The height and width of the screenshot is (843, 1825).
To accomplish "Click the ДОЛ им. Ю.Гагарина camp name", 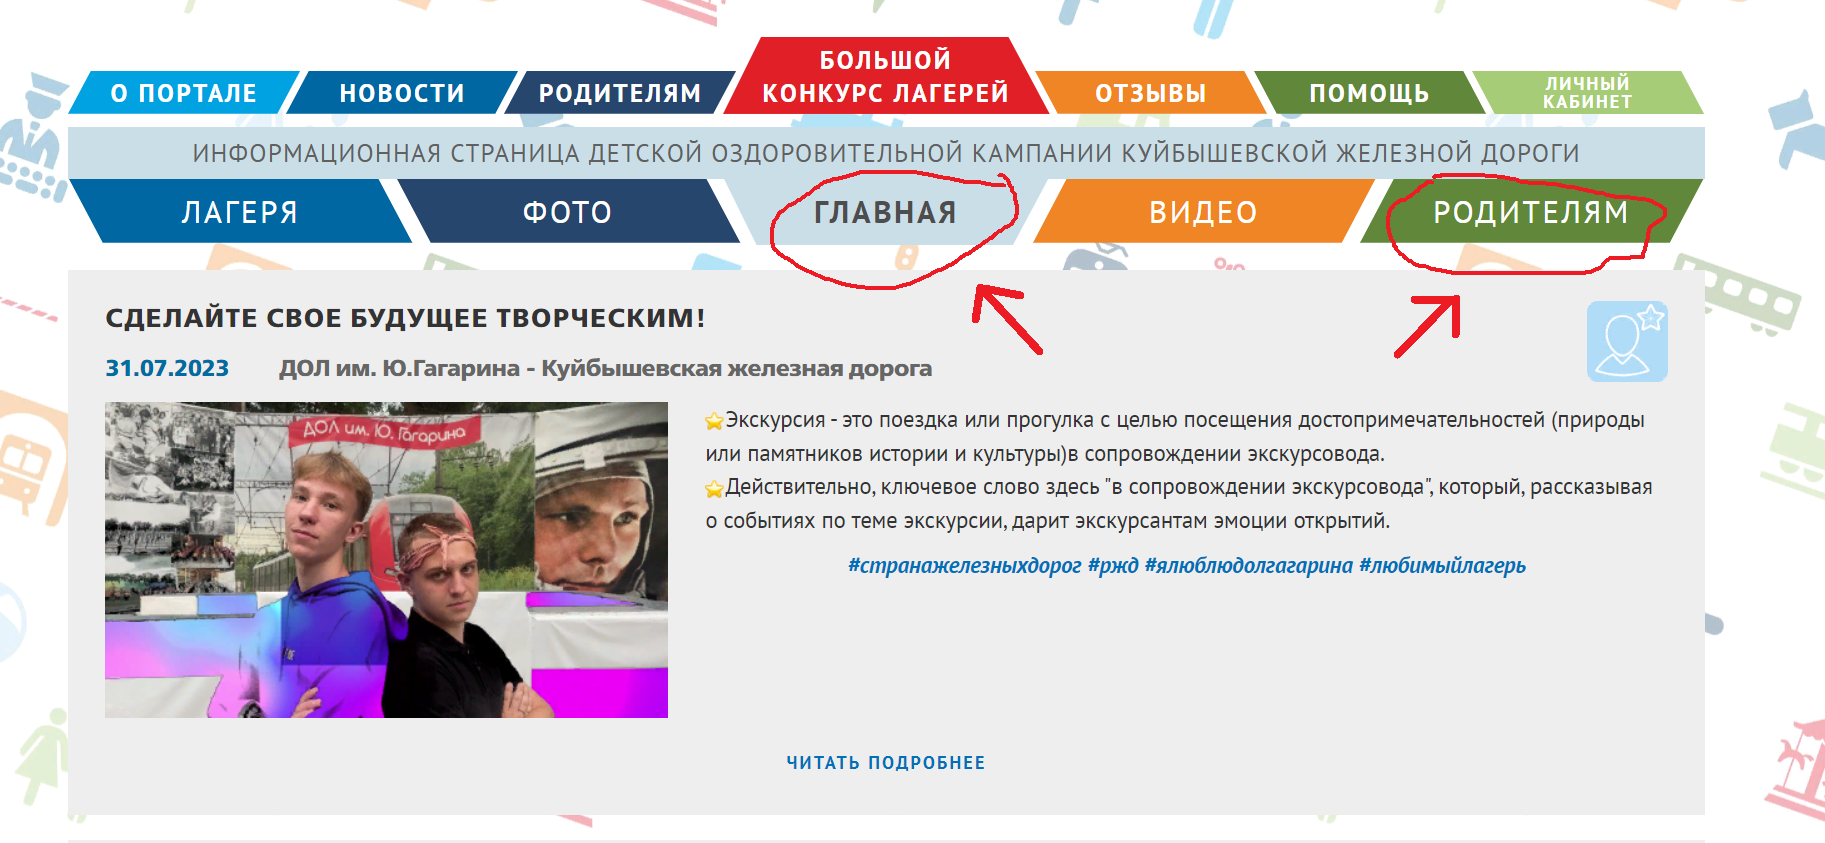I will (399, 368).
